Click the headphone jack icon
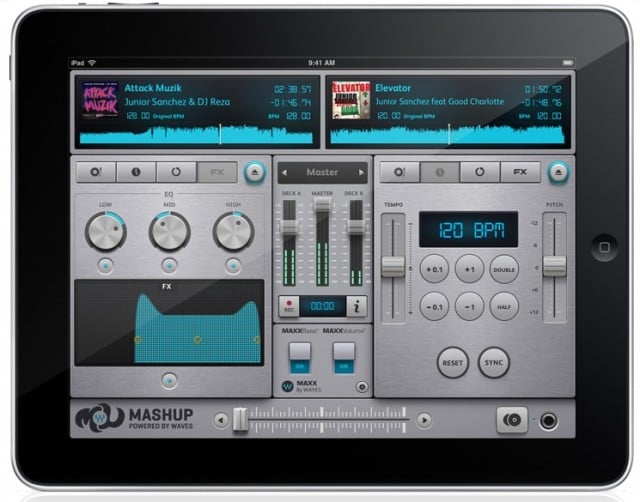The image size is (640, 502). point(548,420)
